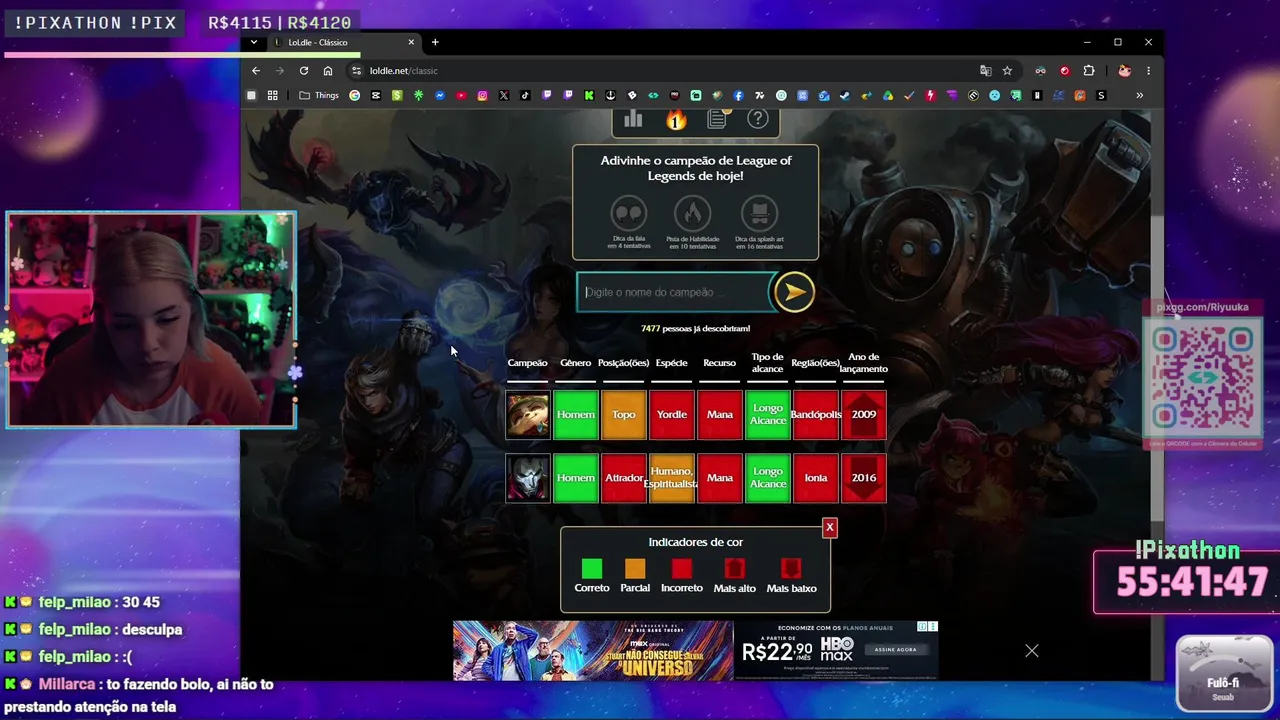Click the Humano, Espiritualista species cell
The width and height of the screenshot is (1280, 720).
coord(672,478)
